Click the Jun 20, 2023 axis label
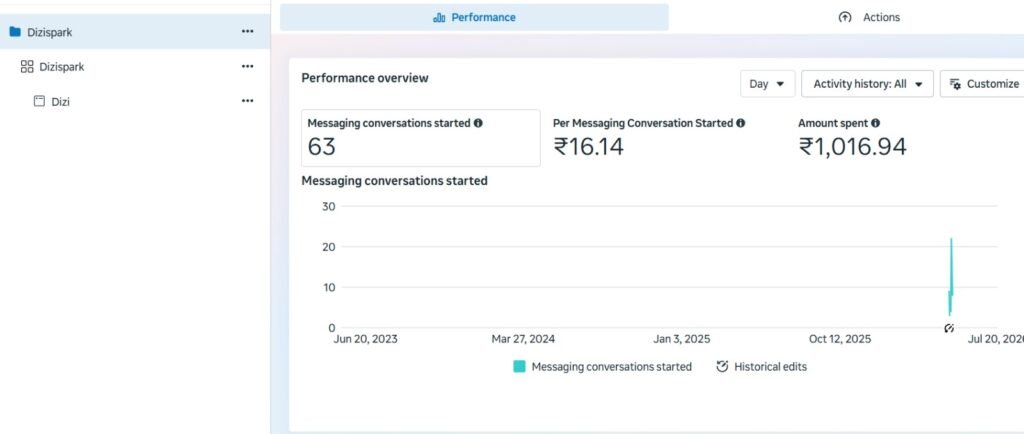The width and height of the screenshot is (1024, 434). (x=365, y=339)
